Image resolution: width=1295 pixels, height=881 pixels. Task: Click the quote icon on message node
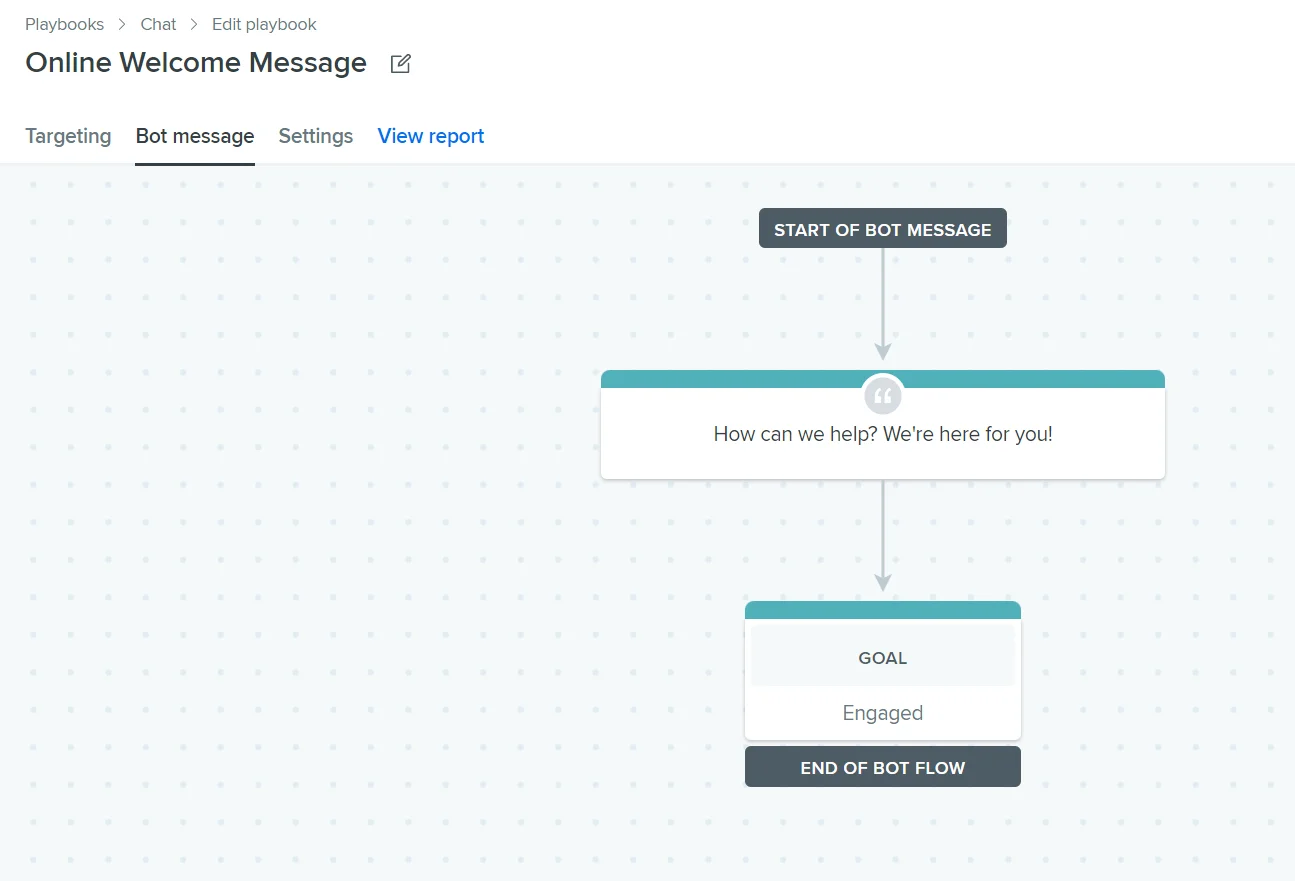coord(882,396)
